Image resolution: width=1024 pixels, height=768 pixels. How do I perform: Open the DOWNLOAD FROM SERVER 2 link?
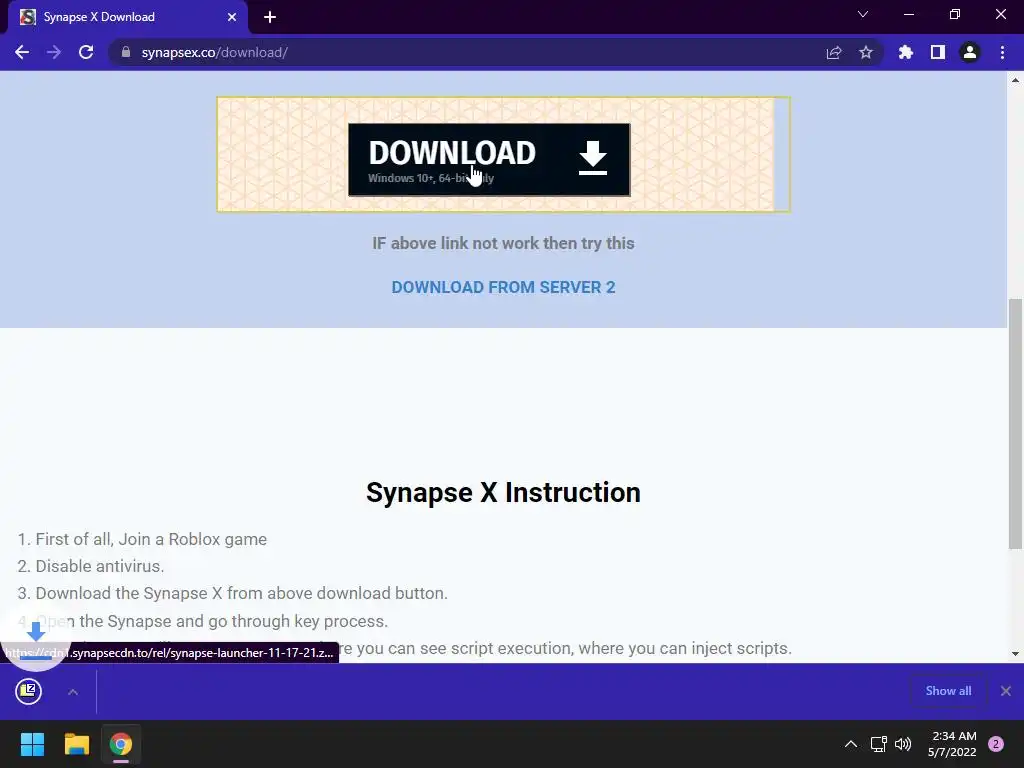503,287
